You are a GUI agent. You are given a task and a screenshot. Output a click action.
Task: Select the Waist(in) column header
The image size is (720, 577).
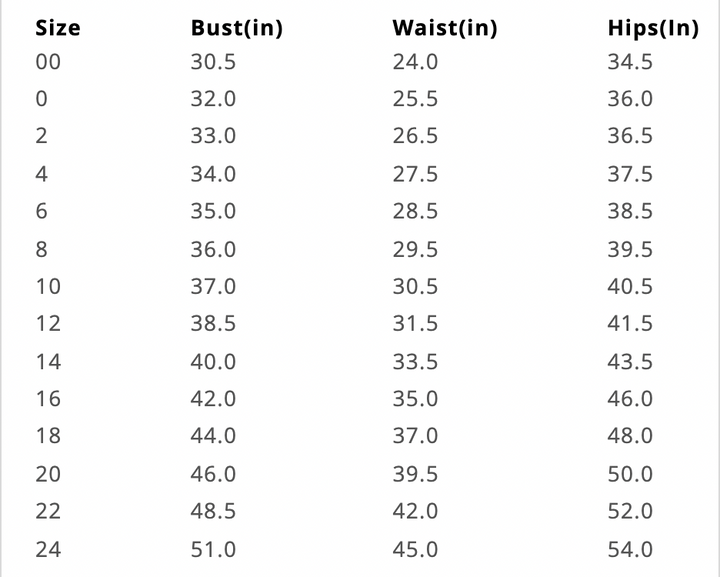click(445, 29)
